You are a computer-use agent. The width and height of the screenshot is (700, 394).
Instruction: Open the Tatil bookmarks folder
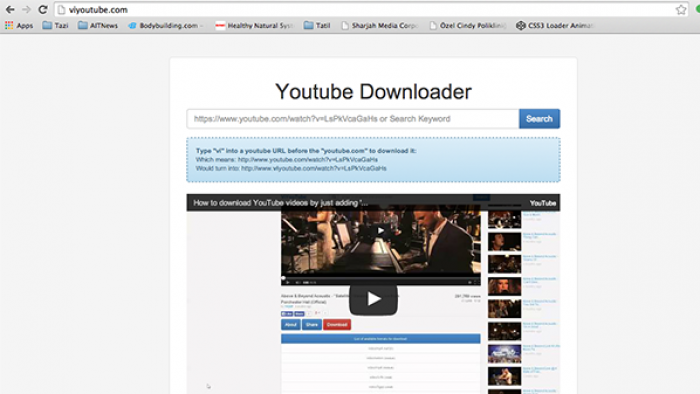[317, 25]
